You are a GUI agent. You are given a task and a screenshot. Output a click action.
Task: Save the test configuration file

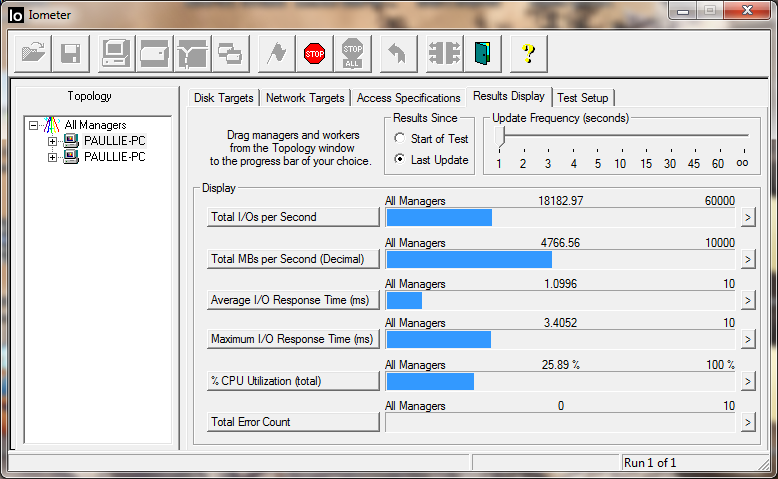pyautogui.click(x=71, y=53)
